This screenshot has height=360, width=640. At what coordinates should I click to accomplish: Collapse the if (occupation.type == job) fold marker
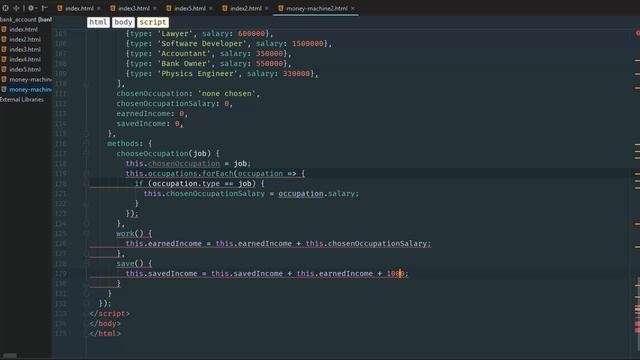(86, 184)
